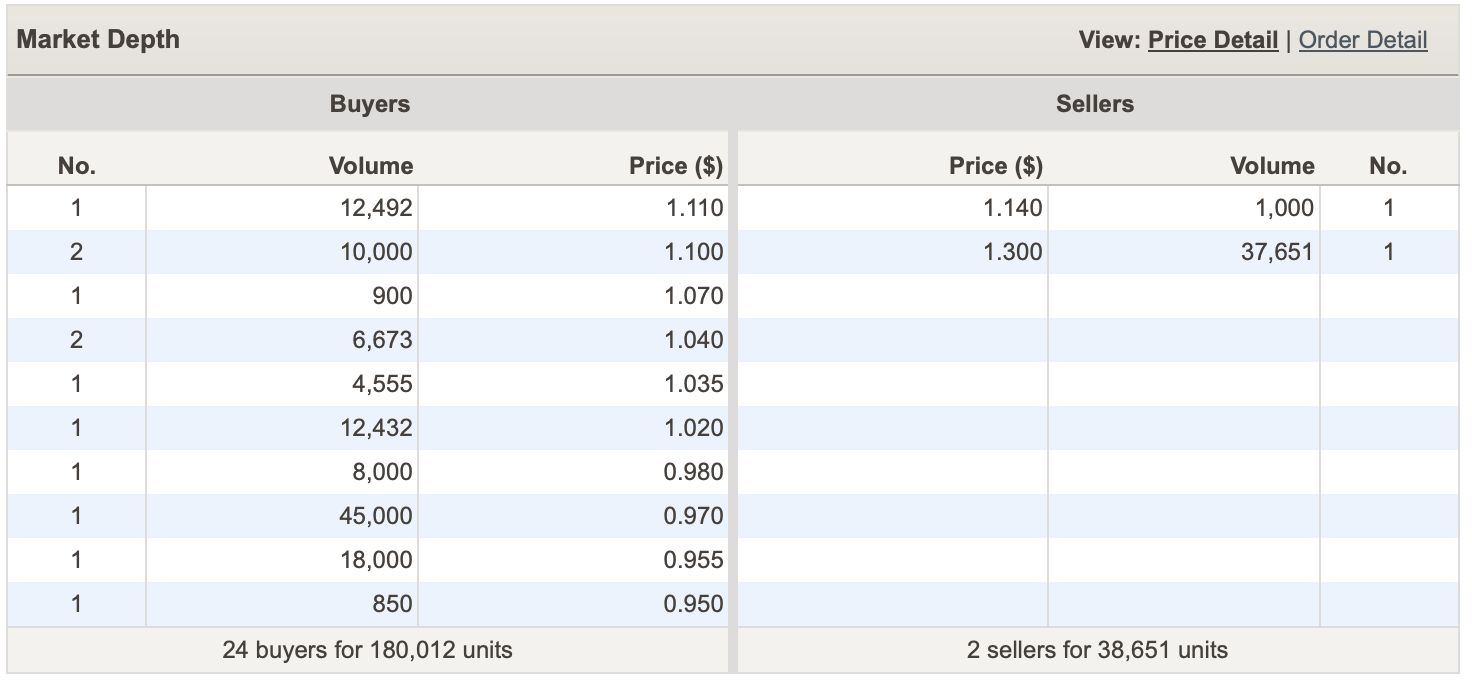
Task: Click the 2 sellers for 38,651 units summary
Action: coord(1097,650)
